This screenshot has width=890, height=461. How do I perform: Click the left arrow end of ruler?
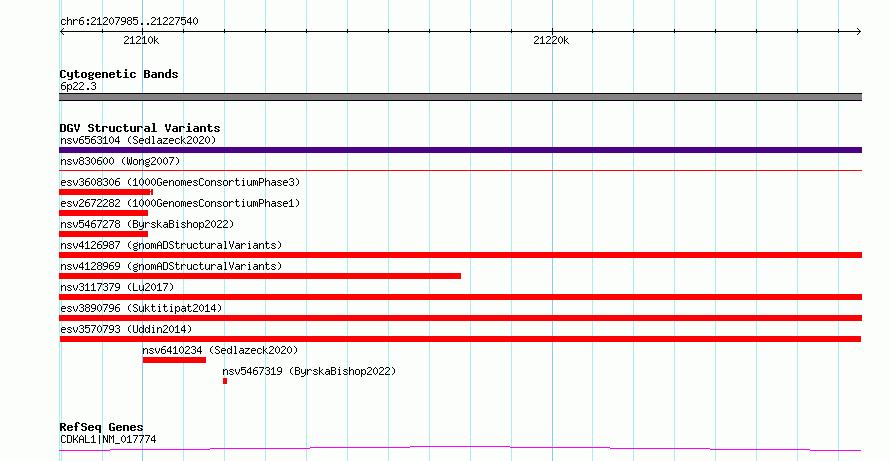coord(62,32)
